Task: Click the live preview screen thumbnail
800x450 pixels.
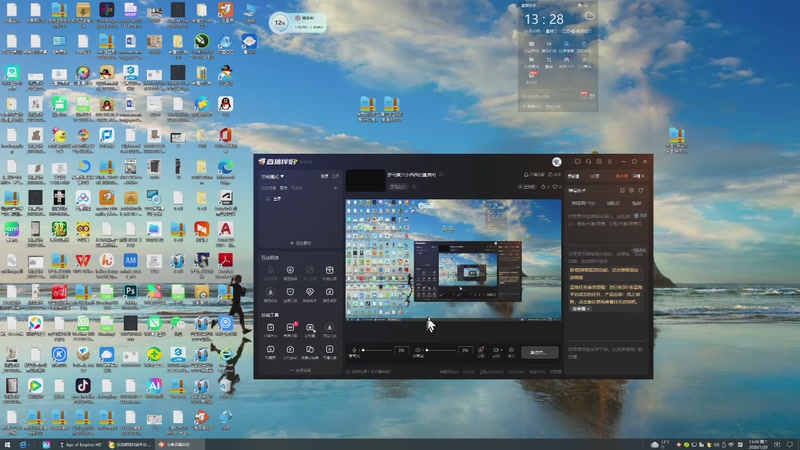Action: click(x=453, y=260)
